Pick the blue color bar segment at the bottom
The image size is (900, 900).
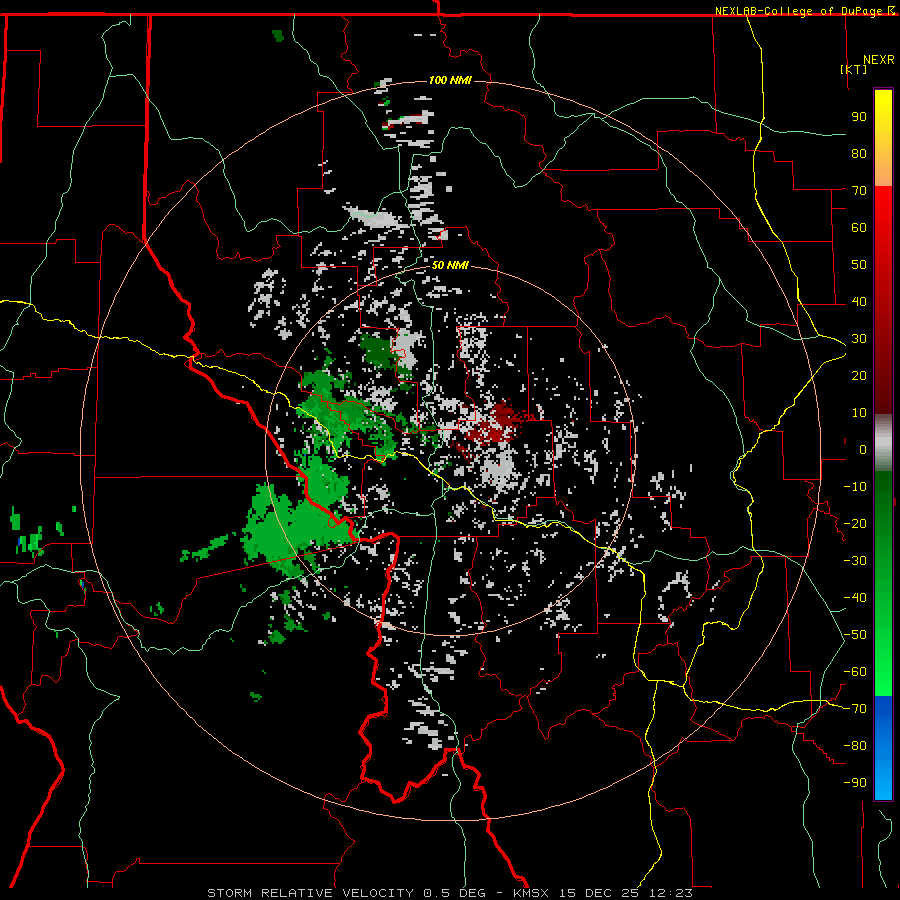tap(883, 748)
